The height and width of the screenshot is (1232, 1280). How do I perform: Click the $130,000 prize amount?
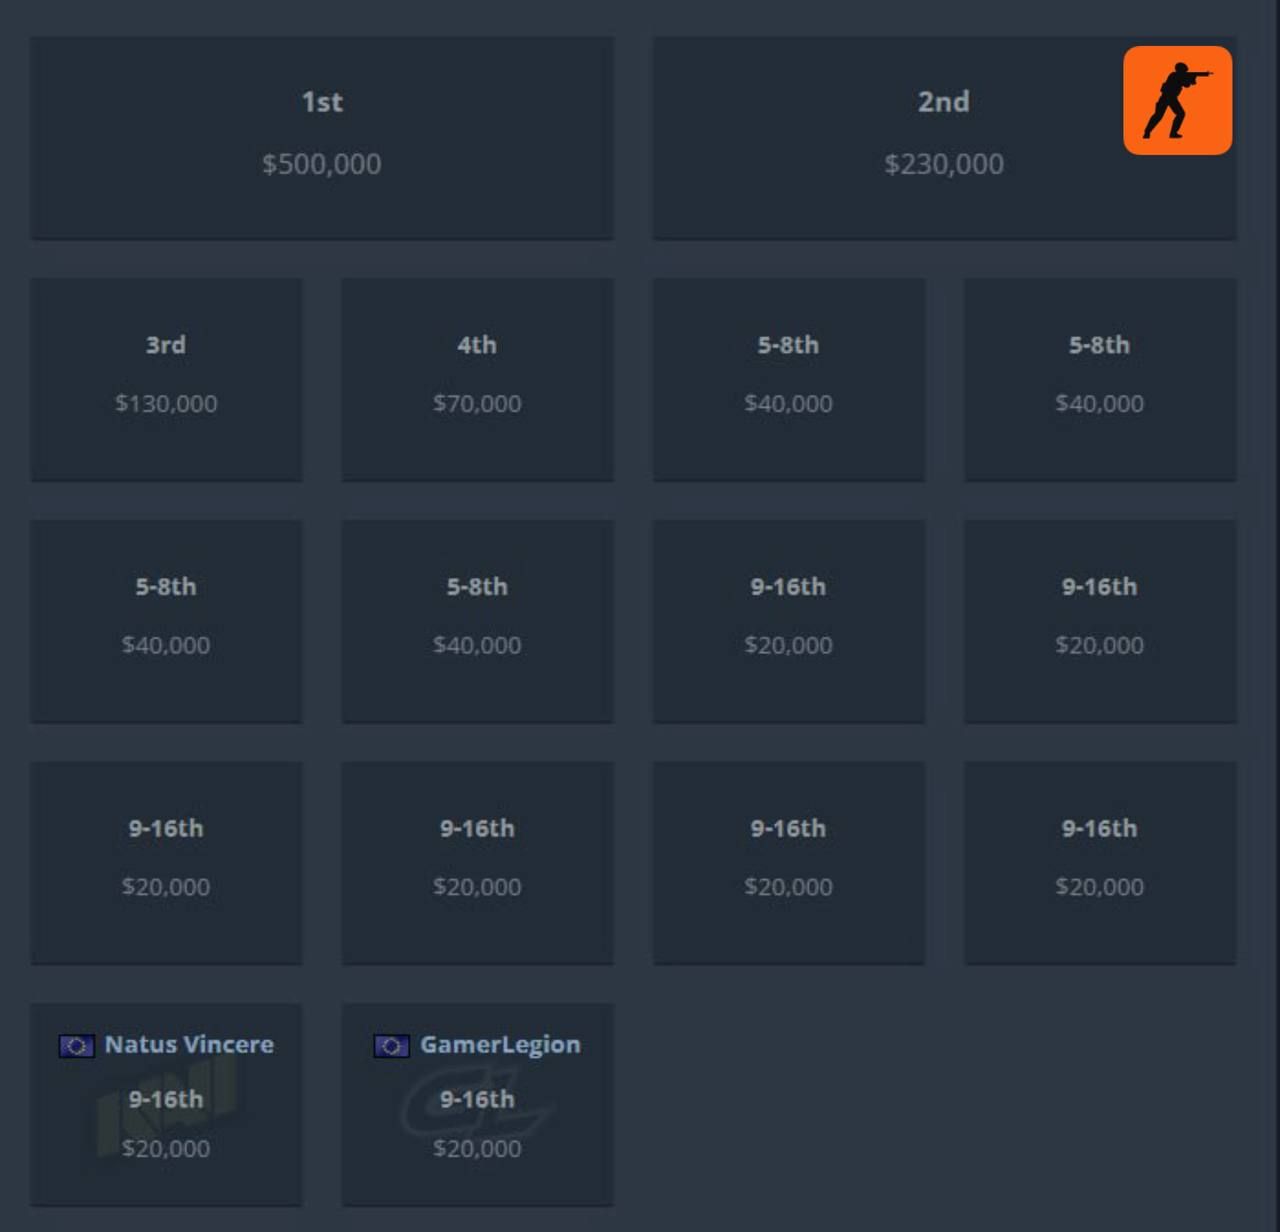click(x=166, y=403)
